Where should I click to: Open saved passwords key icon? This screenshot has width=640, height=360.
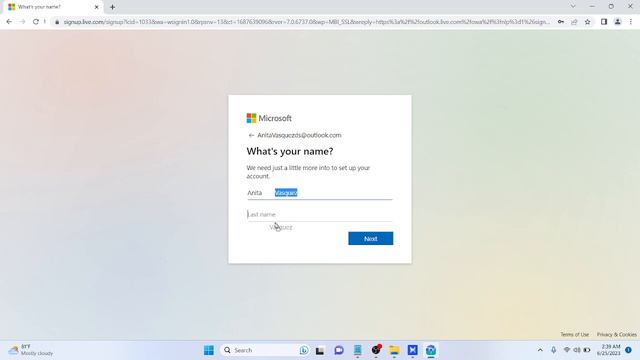[561, 22]
